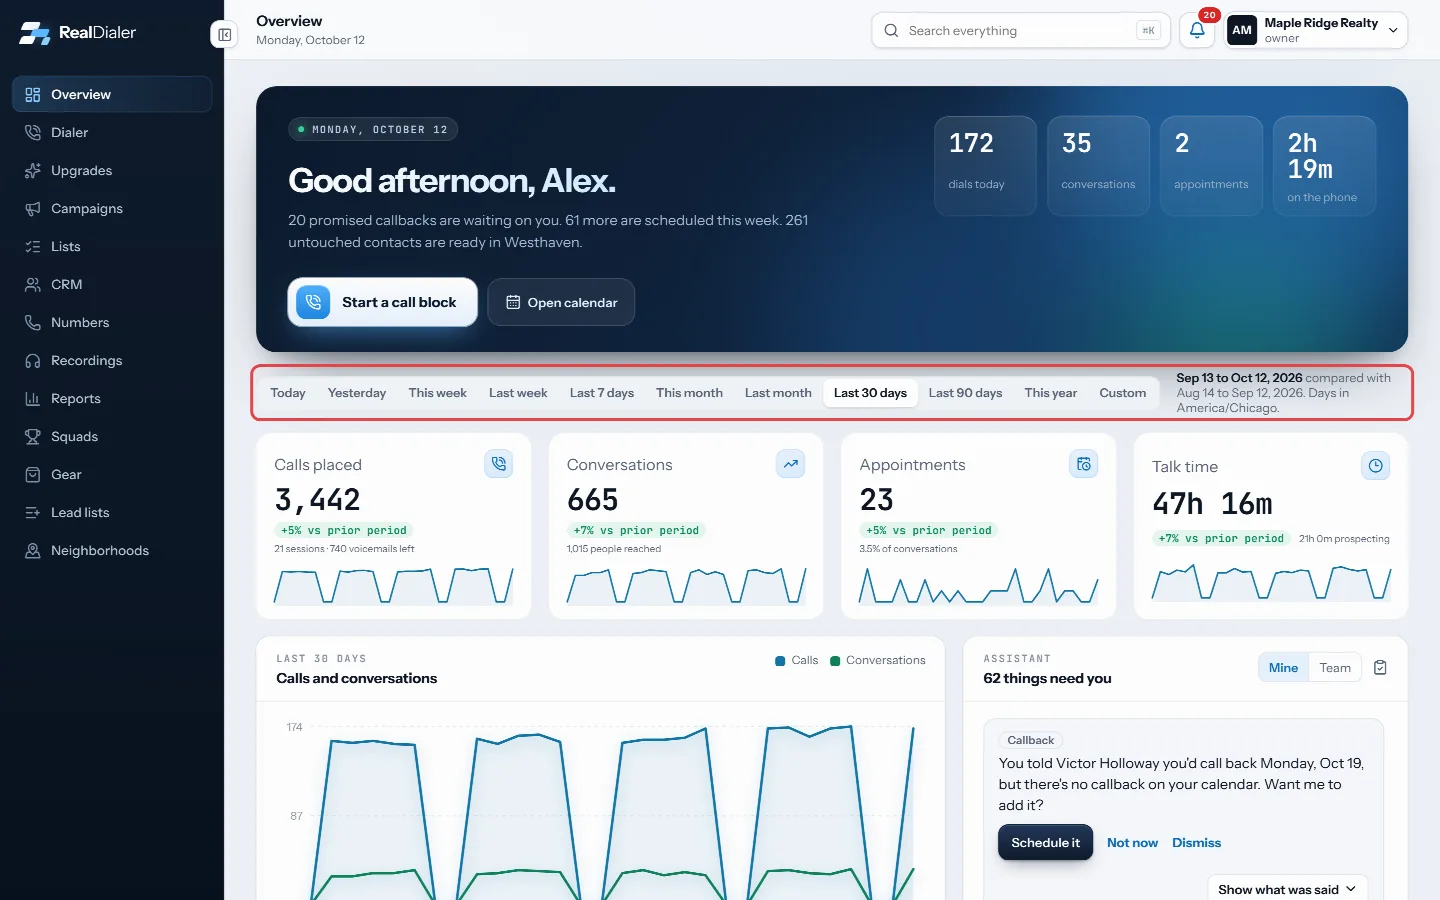The width and height of the screenshot is (1440, 900).
Task: Collapse the sidebar with the panel icon
Action: coord(225,34)
